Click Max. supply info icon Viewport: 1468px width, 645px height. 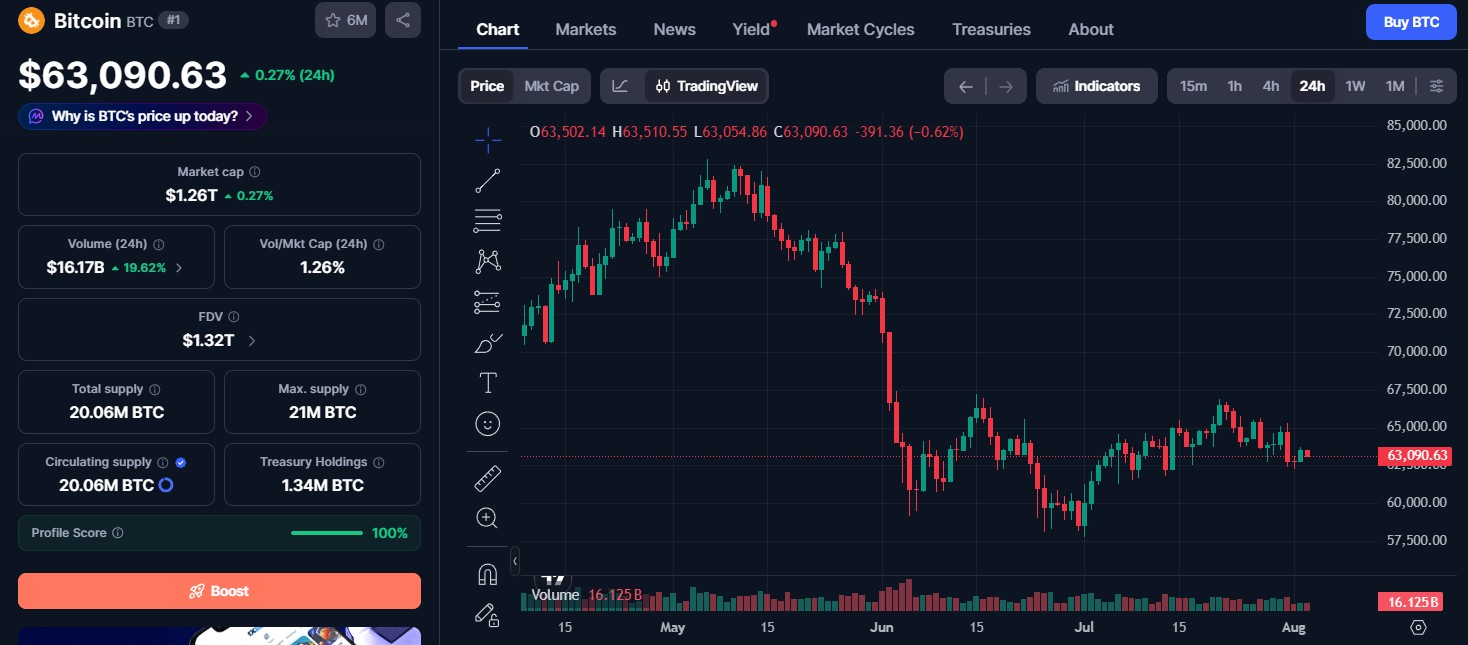tap(361, 390)
